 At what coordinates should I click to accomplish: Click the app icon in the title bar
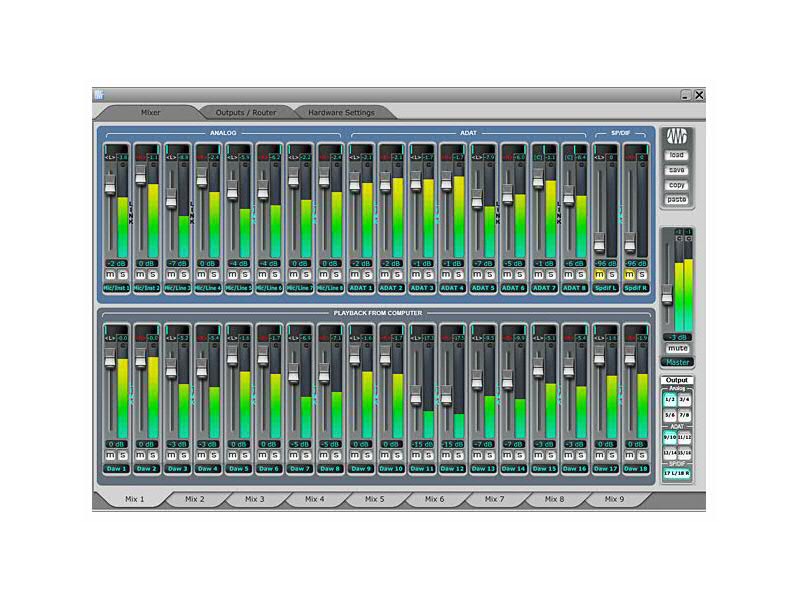(x=99, y=95)
